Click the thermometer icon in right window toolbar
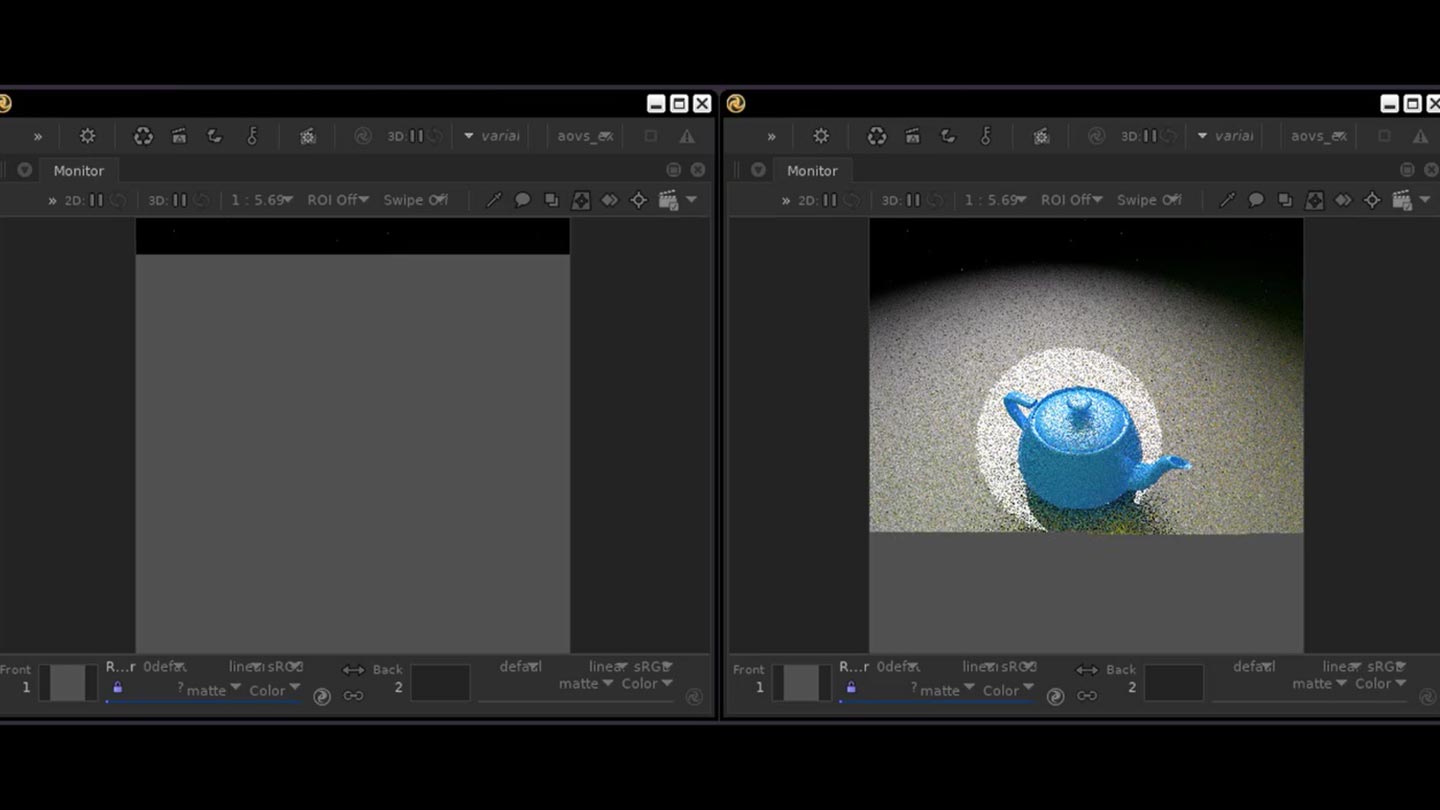 [985, 136]
